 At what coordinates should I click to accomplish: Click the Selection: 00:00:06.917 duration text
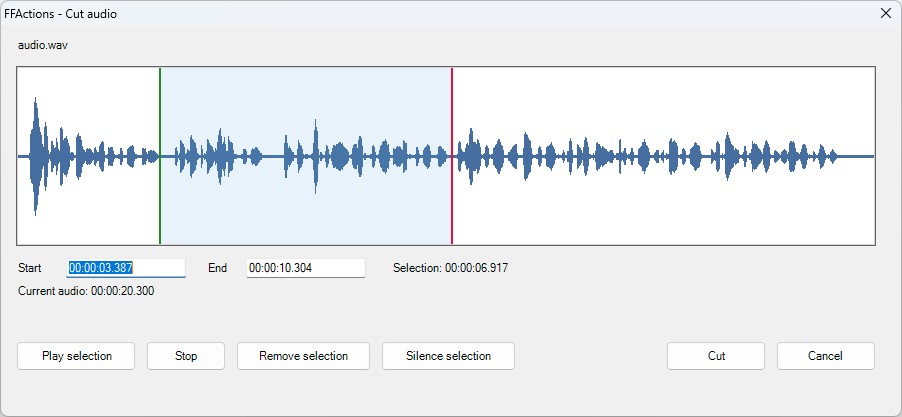click(450, 268)
